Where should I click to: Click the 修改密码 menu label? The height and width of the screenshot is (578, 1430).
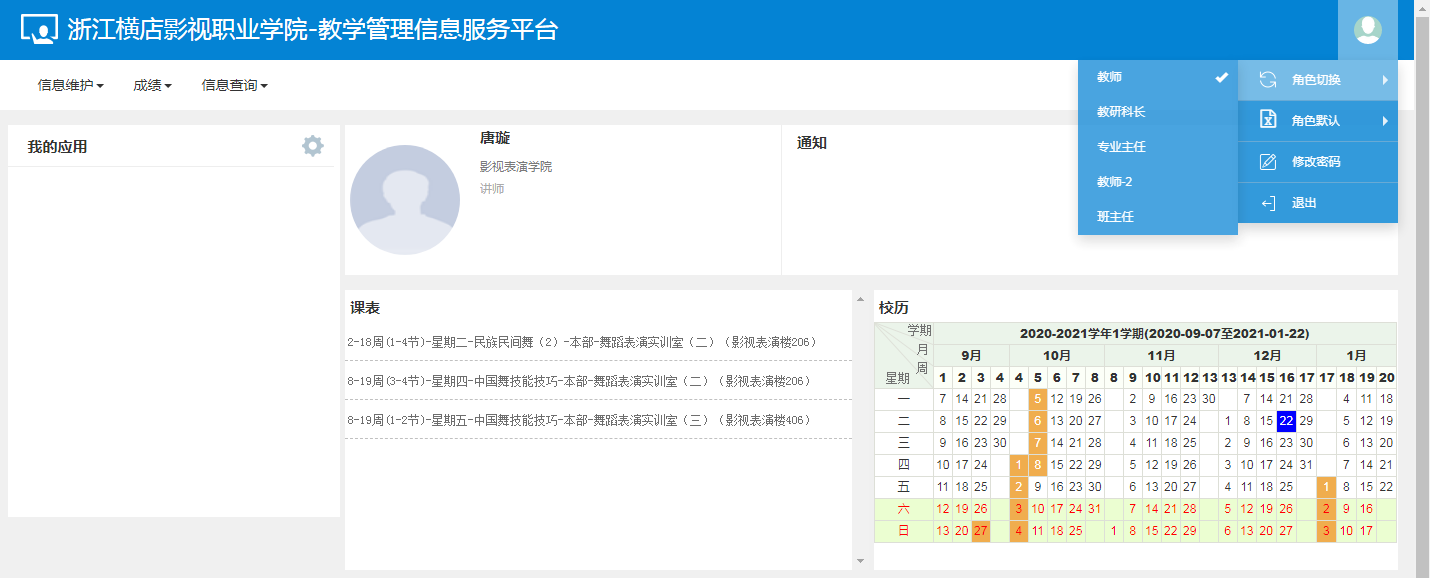pos(1315,162)
